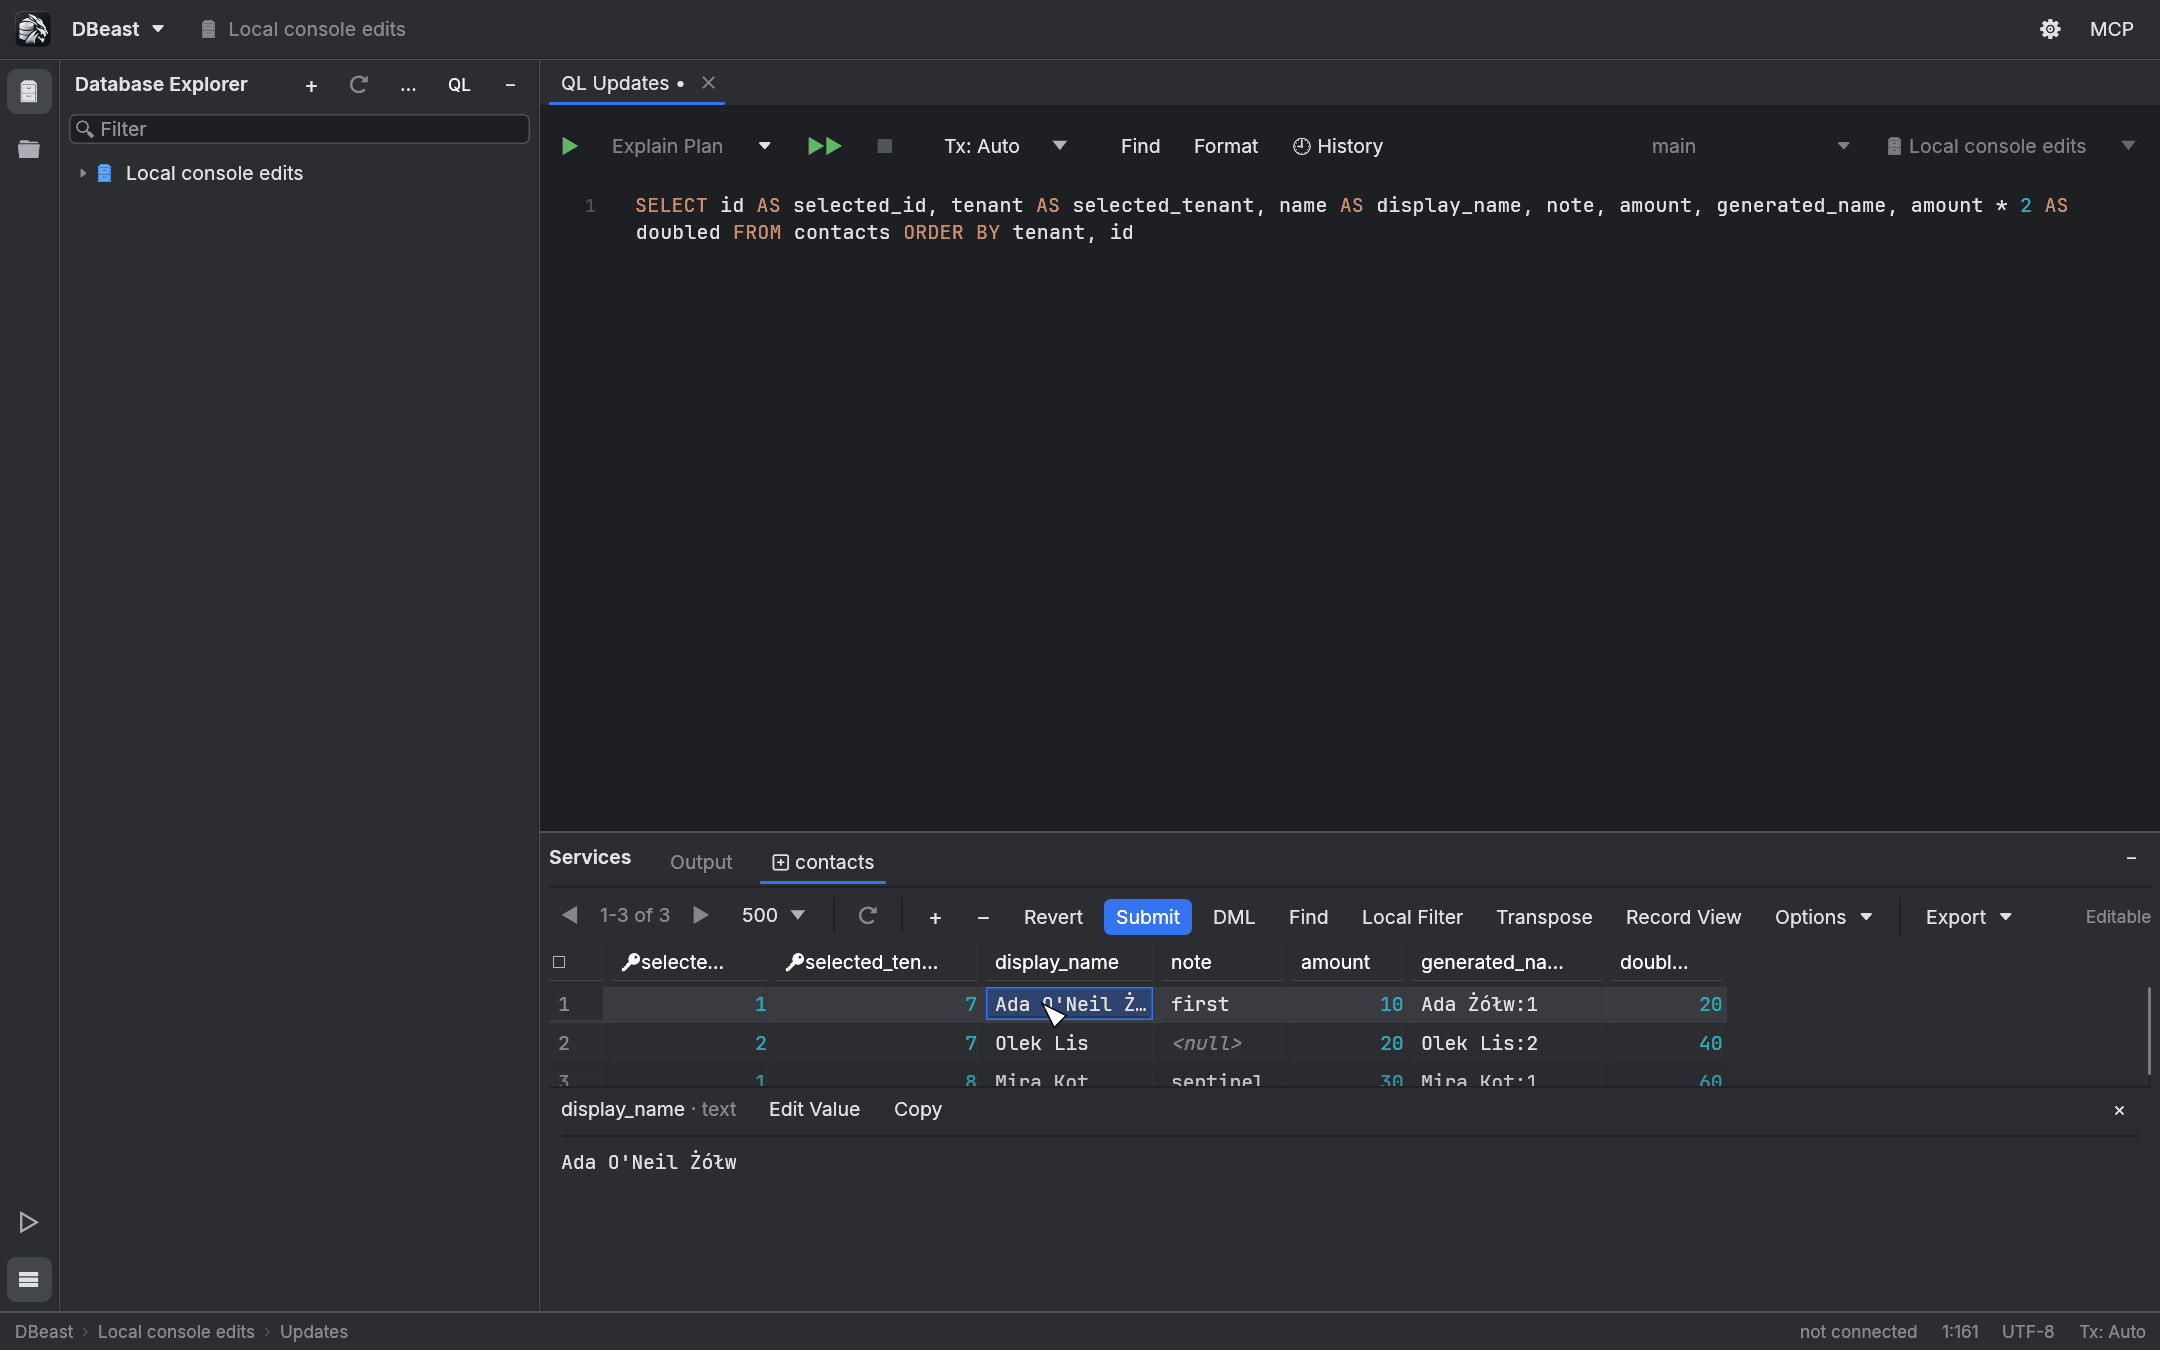The image size is (2160, 1350).
Task: Select the database sidebar icon
Action: point(29,92)
